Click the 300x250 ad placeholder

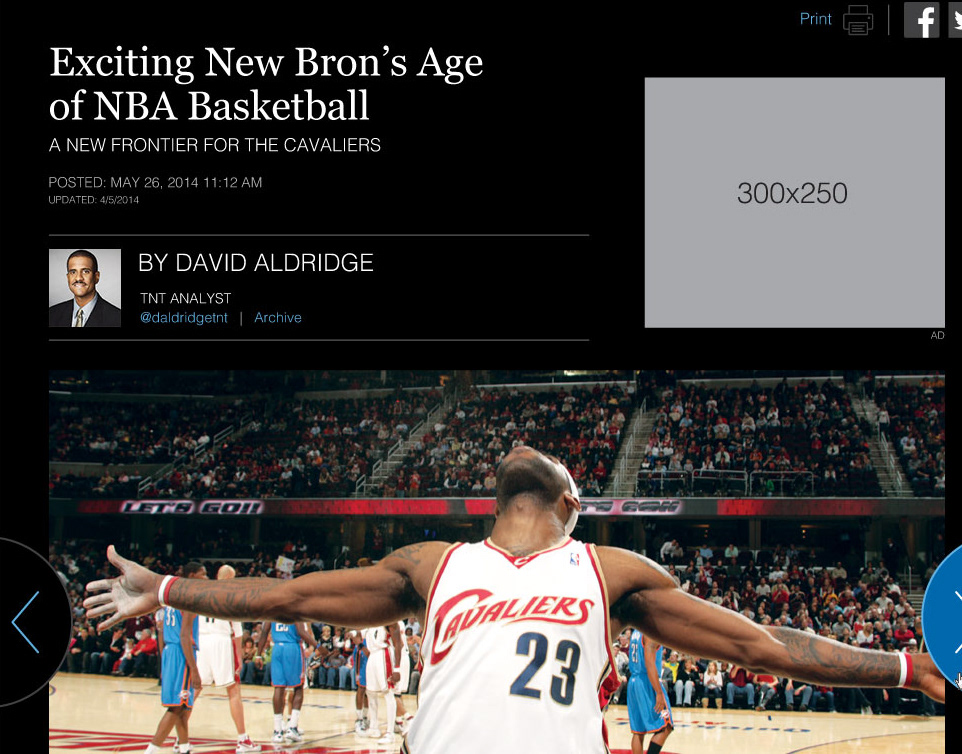[x=795, y=202]
